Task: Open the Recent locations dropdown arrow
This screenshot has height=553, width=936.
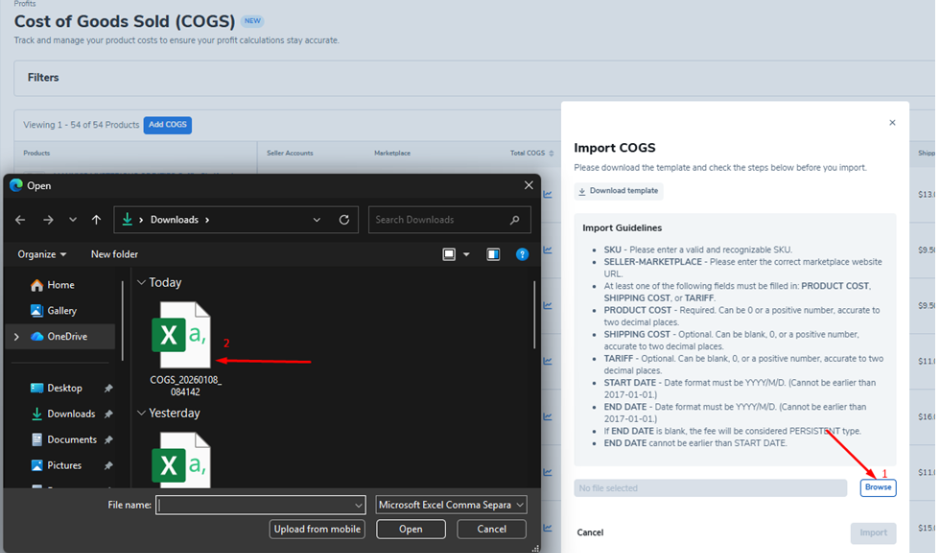Action: pyautogui.click(x=73, y=220)
